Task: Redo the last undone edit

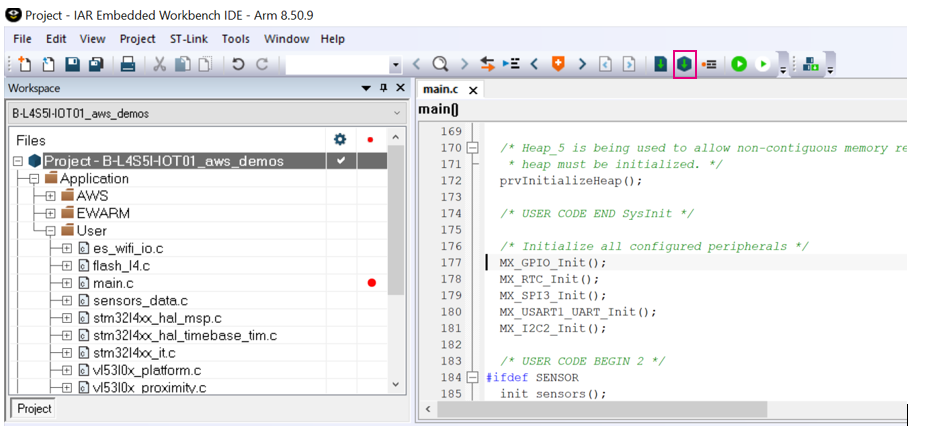Action: tap(262, 64)
